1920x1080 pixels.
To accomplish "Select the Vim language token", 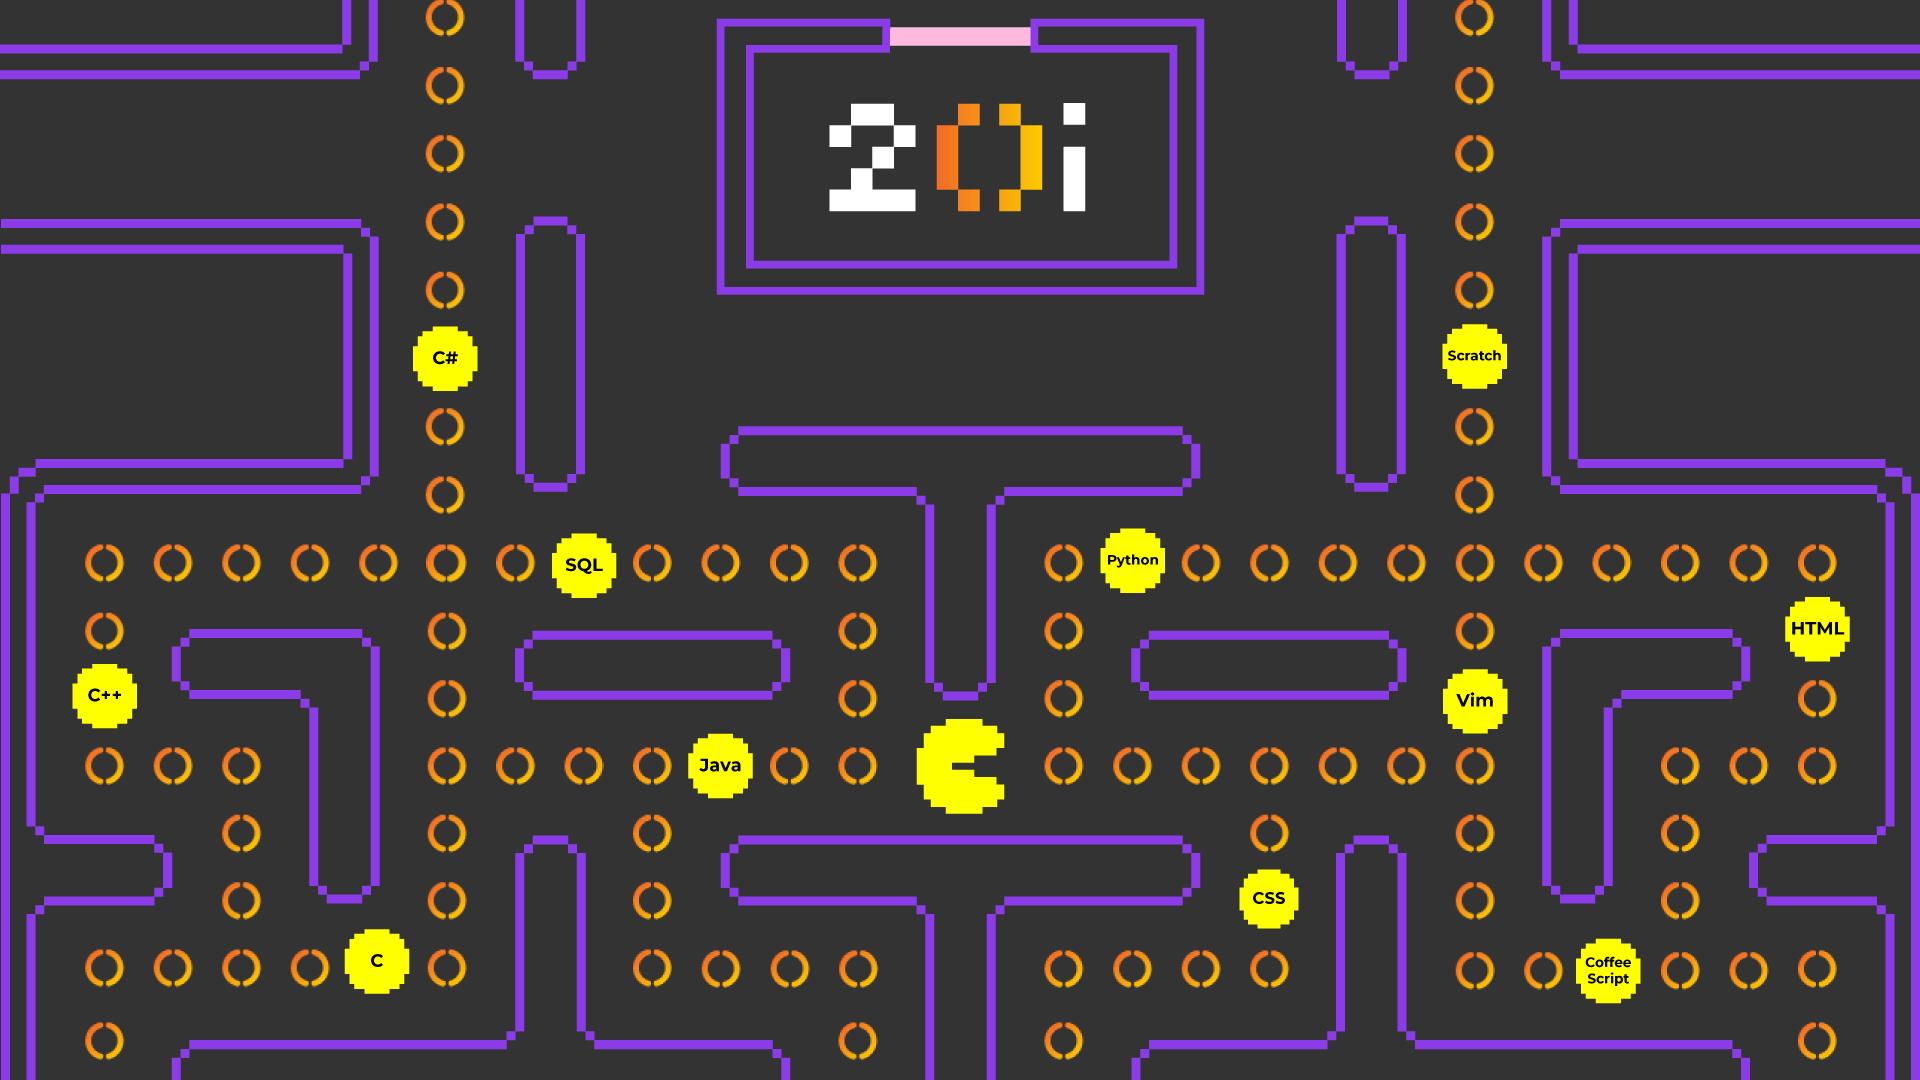I will (x=1472, y=699).
